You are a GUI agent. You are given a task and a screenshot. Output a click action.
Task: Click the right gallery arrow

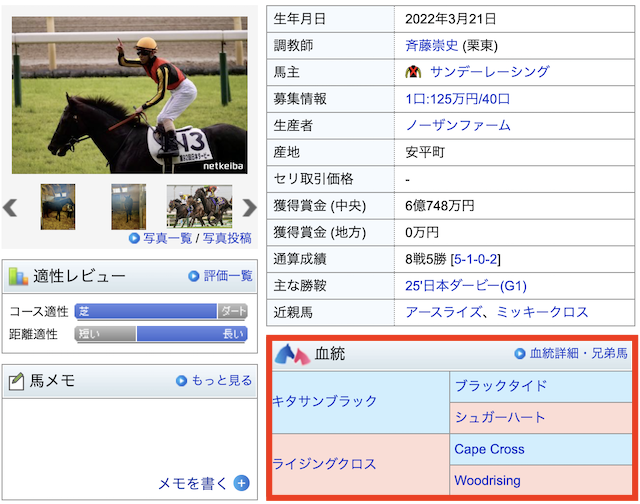pyautogui.click(x=248, y=208)
